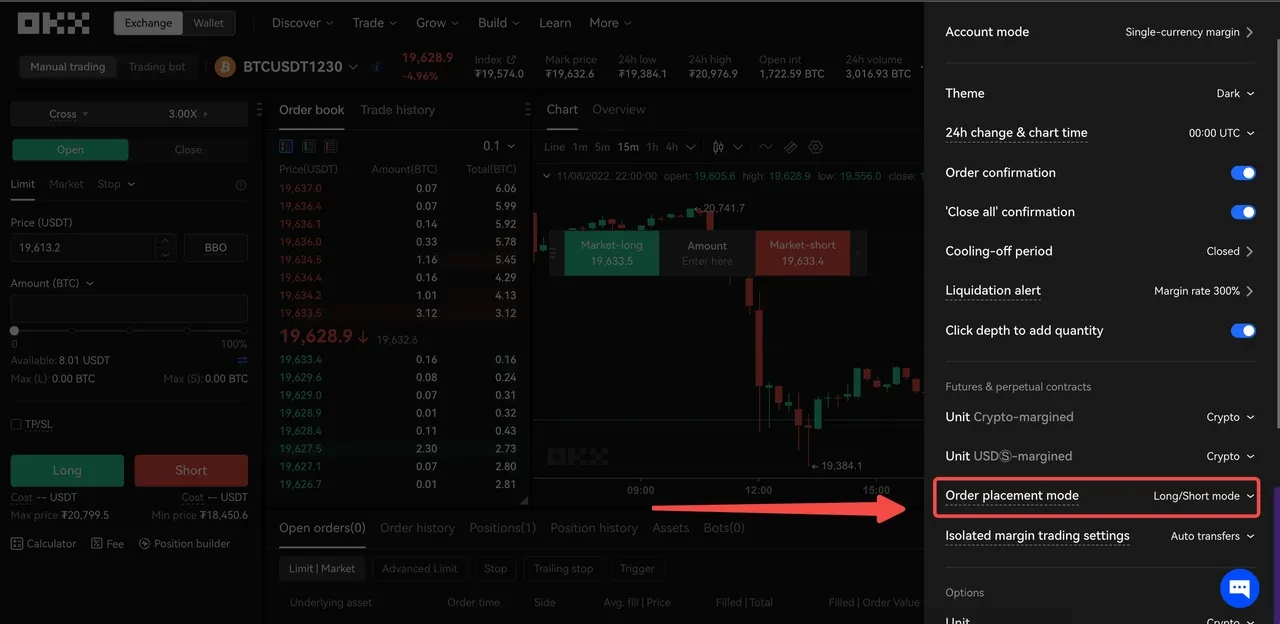Click the help question mark in order form
Screen dimensions: 1280x624
pyautogui.click(x=240, y=185)
